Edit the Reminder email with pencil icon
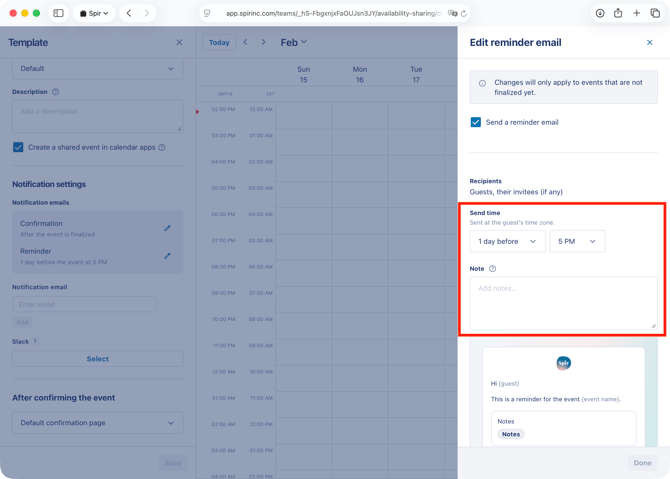Screen dimensions: 670x479 tap(167, 256)
